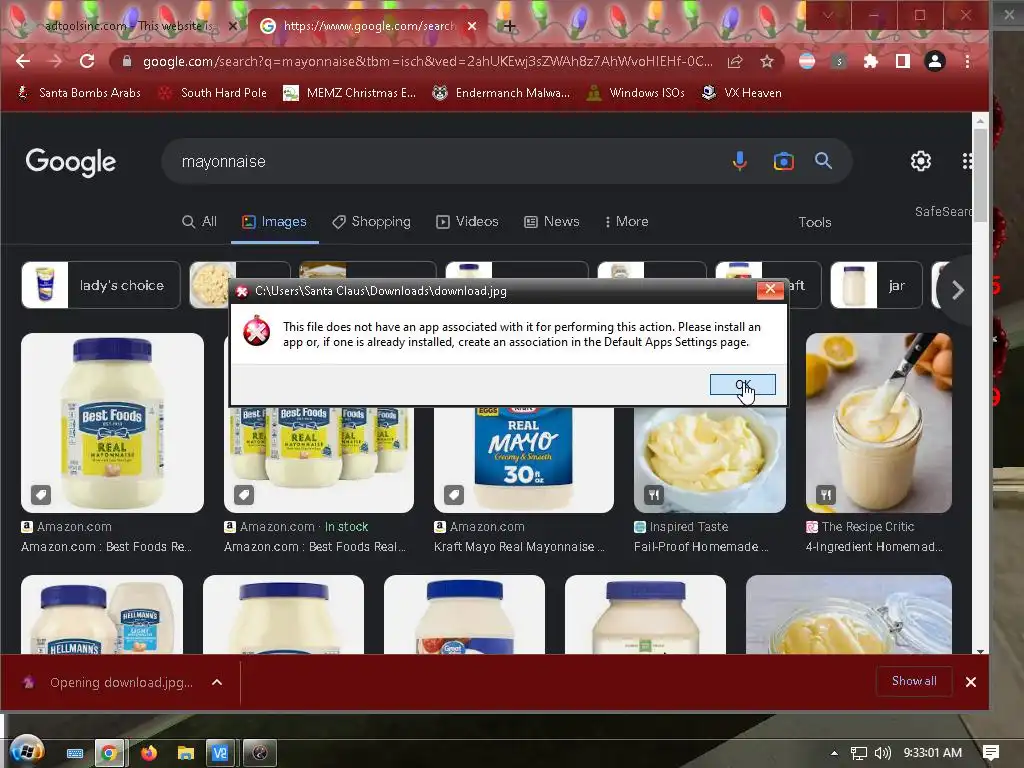Open the action center notification icon
Screen dimensions: 1024x768
point(991,753)
